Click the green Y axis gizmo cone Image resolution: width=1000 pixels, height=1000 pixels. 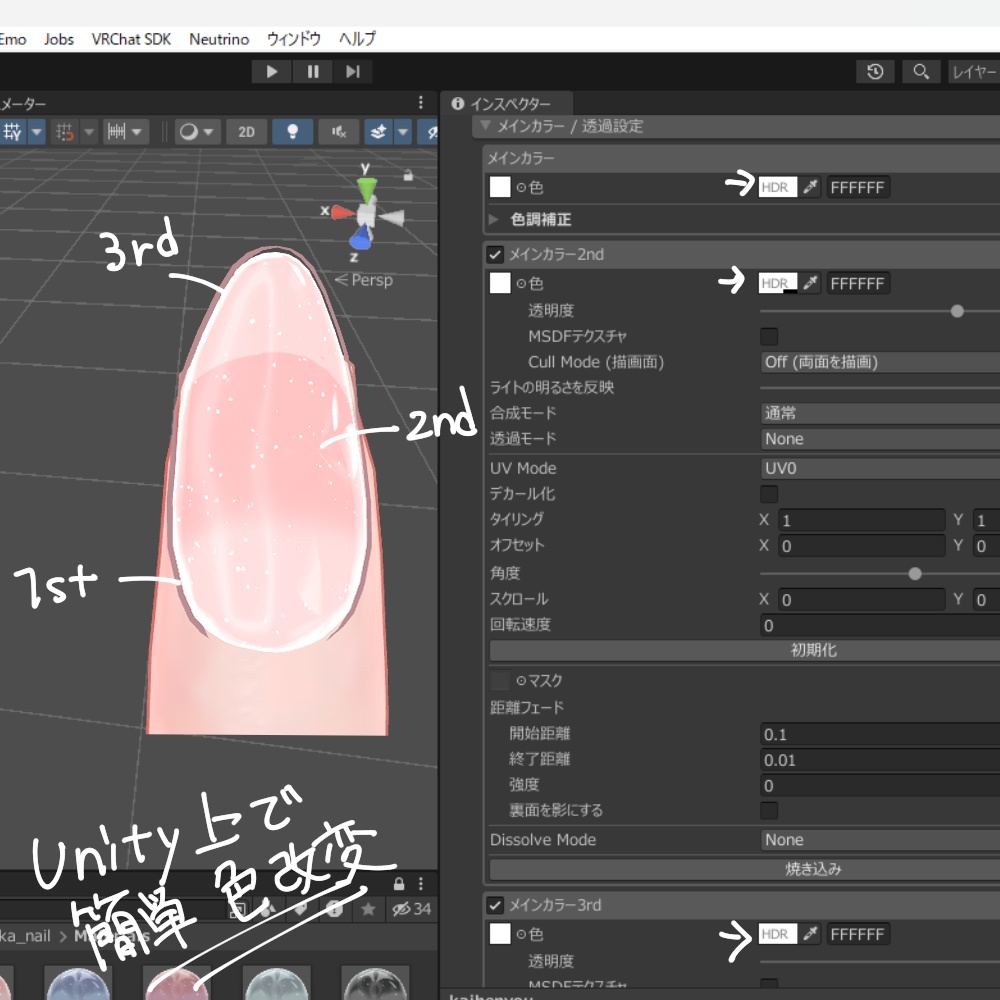[x=366, y=190]
